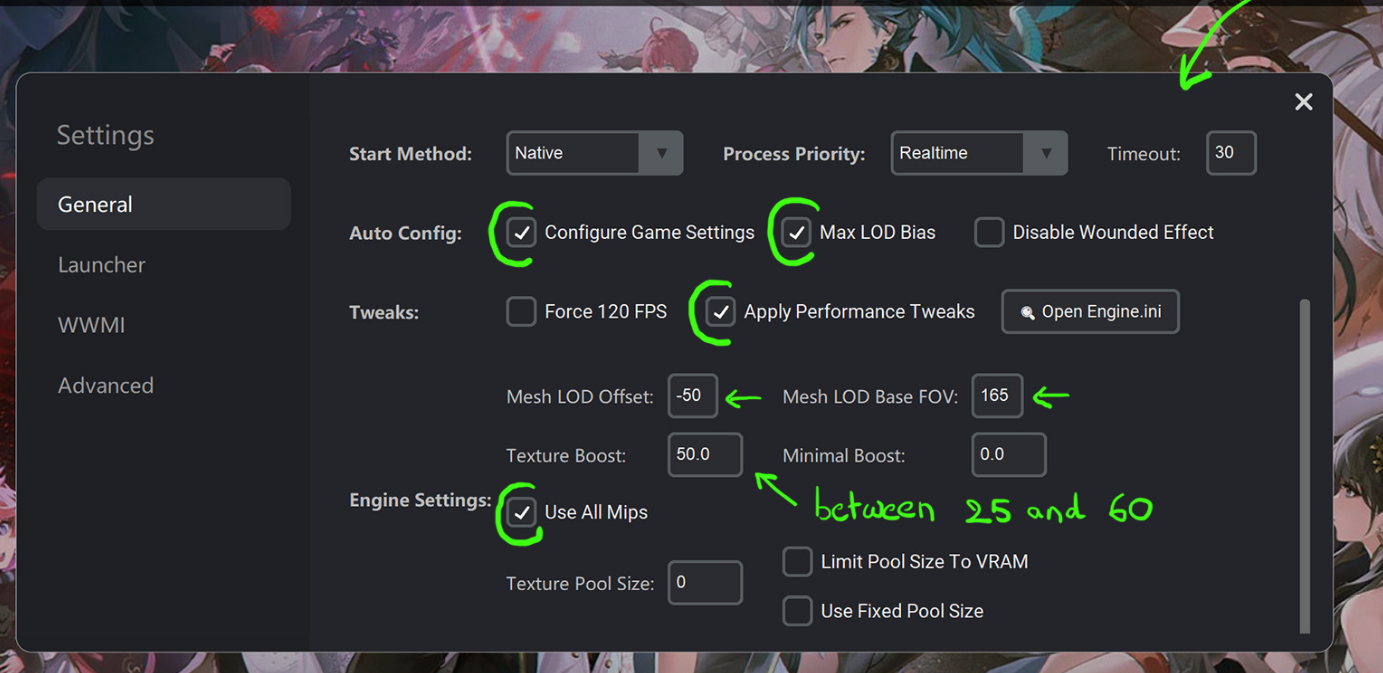
Task: Open the Native start method combo box
Action: pos(595,154)
